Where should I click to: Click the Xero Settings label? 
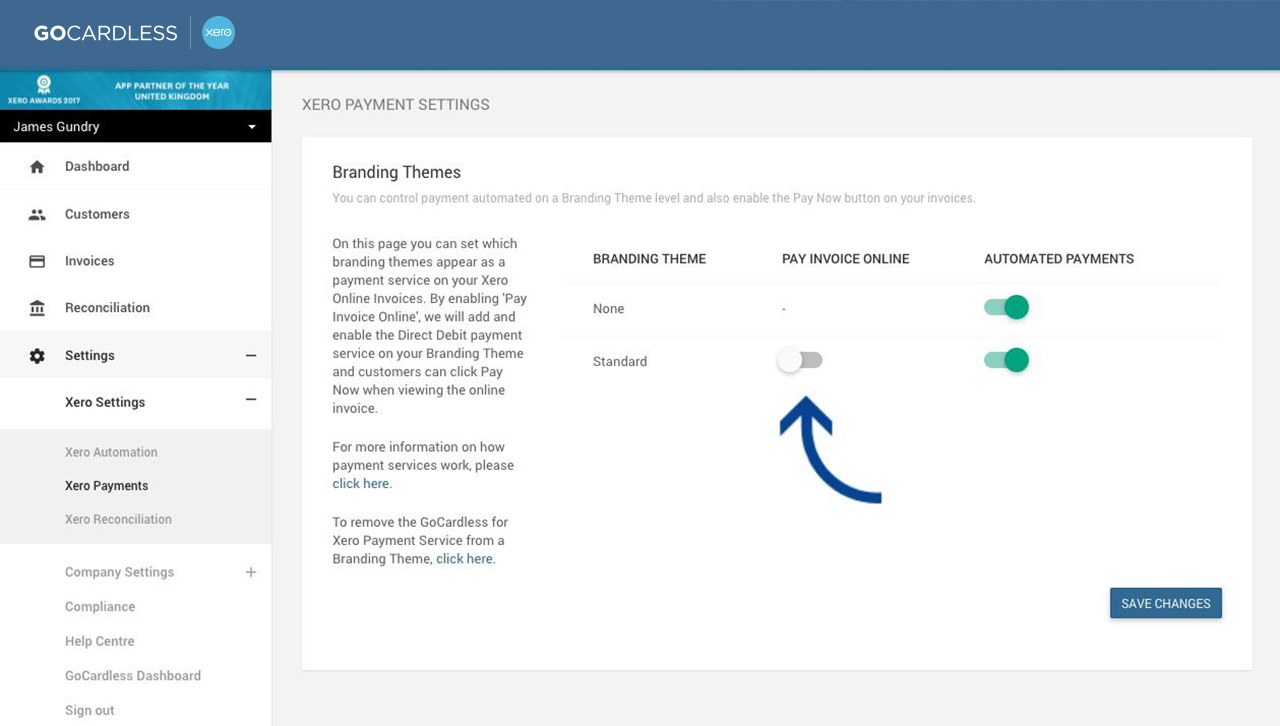coord(105,402)
